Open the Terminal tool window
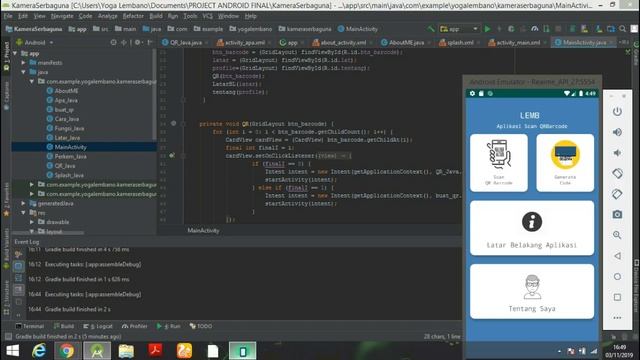Screen dimensions: 640x360 click(x=29, y=326)
